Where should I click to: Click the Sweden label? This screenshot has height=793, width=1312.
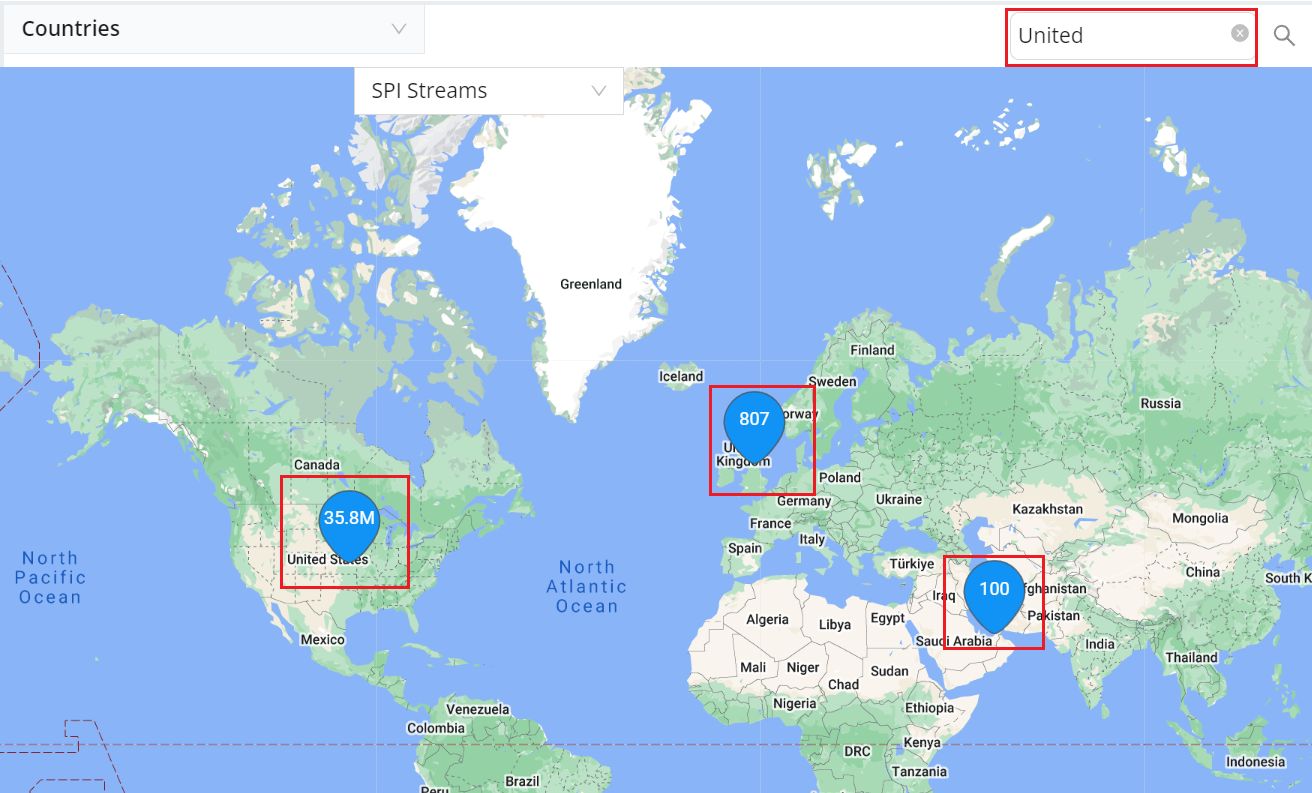pyautogui.click(x=832, y=381)
